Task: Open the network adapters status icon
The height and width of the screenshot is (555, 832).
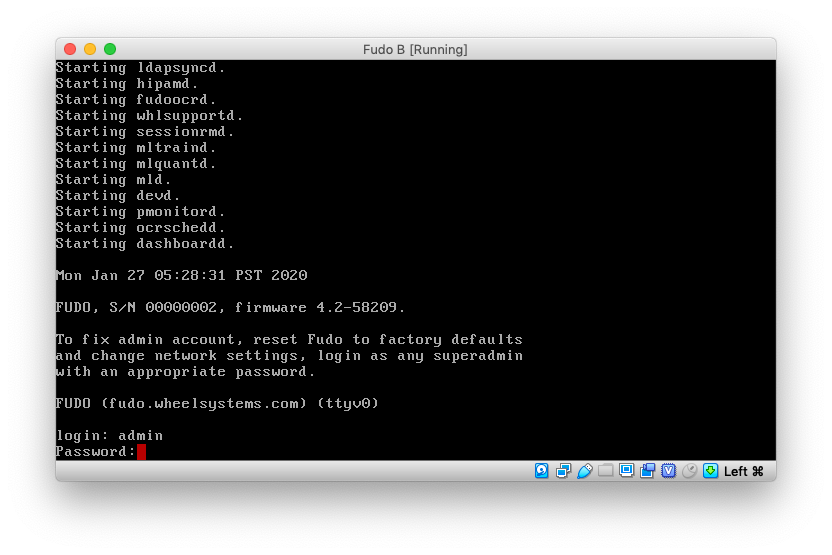Action: tap(563, 471)
